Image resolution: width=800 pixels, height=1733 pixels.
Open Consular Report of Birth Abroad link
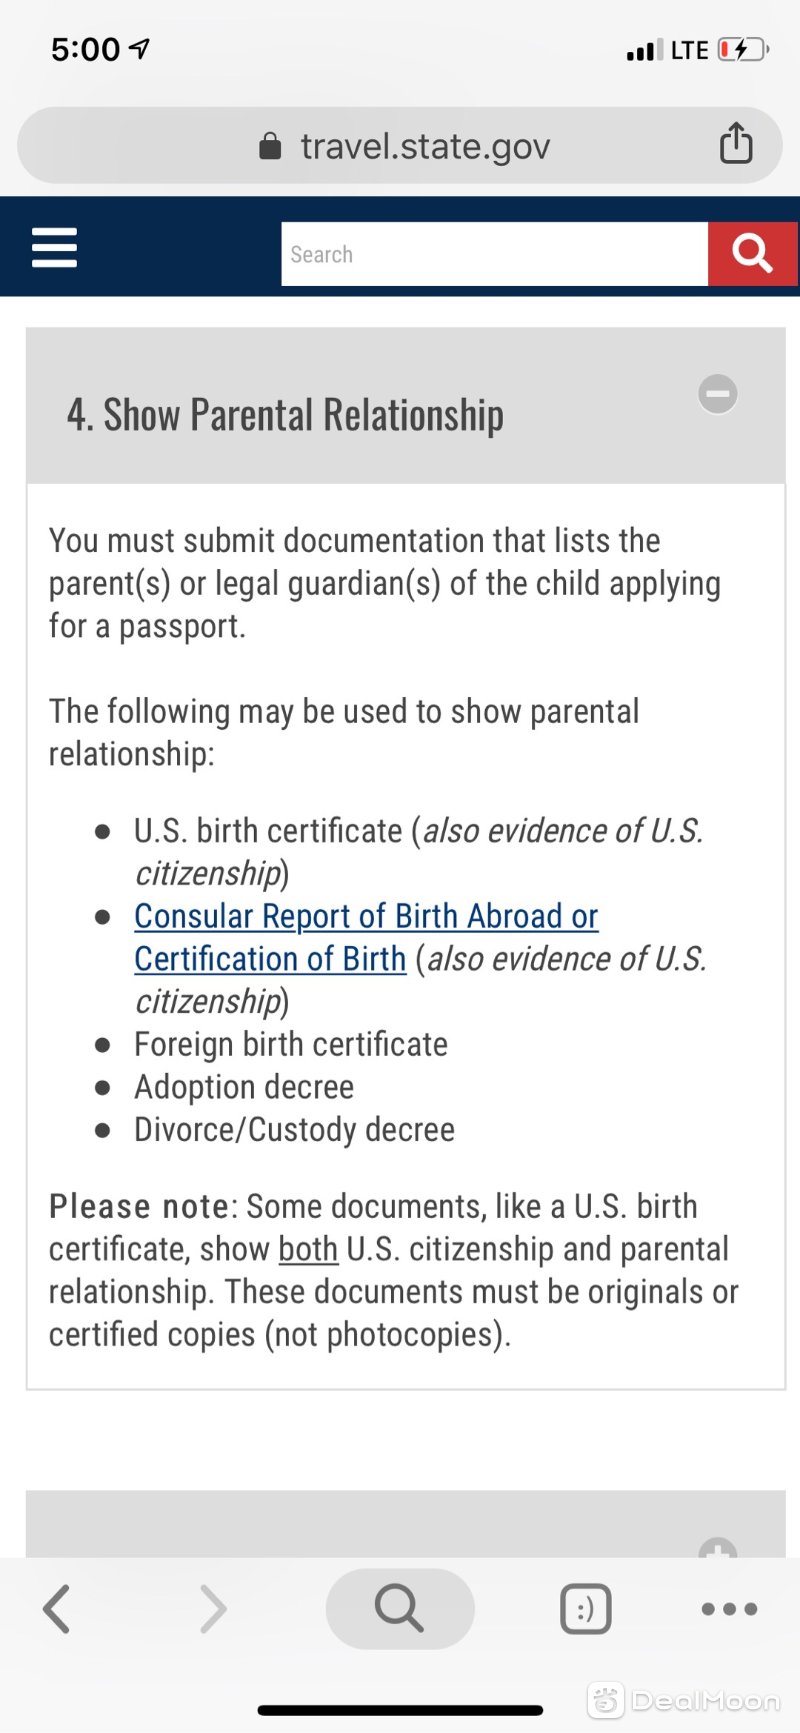click(366, 916)
